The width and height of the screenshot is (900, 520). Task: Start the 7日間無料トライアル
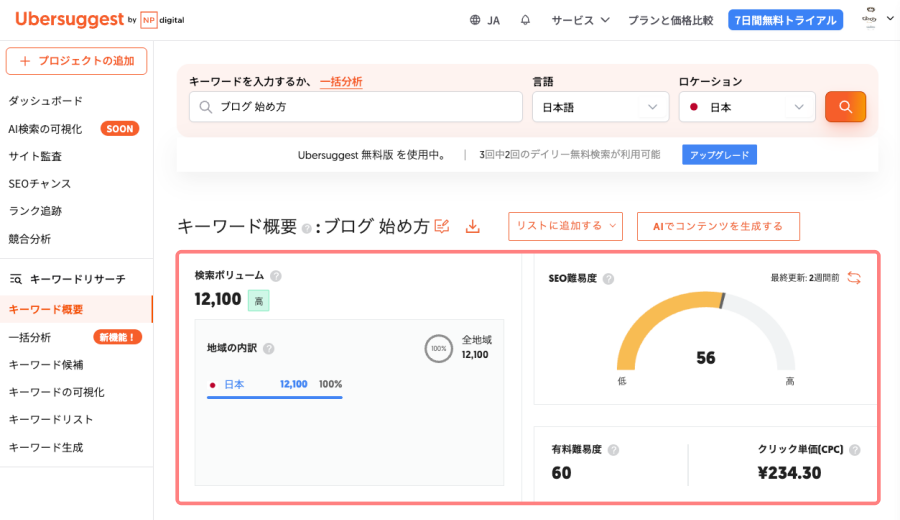click(785, 20)
